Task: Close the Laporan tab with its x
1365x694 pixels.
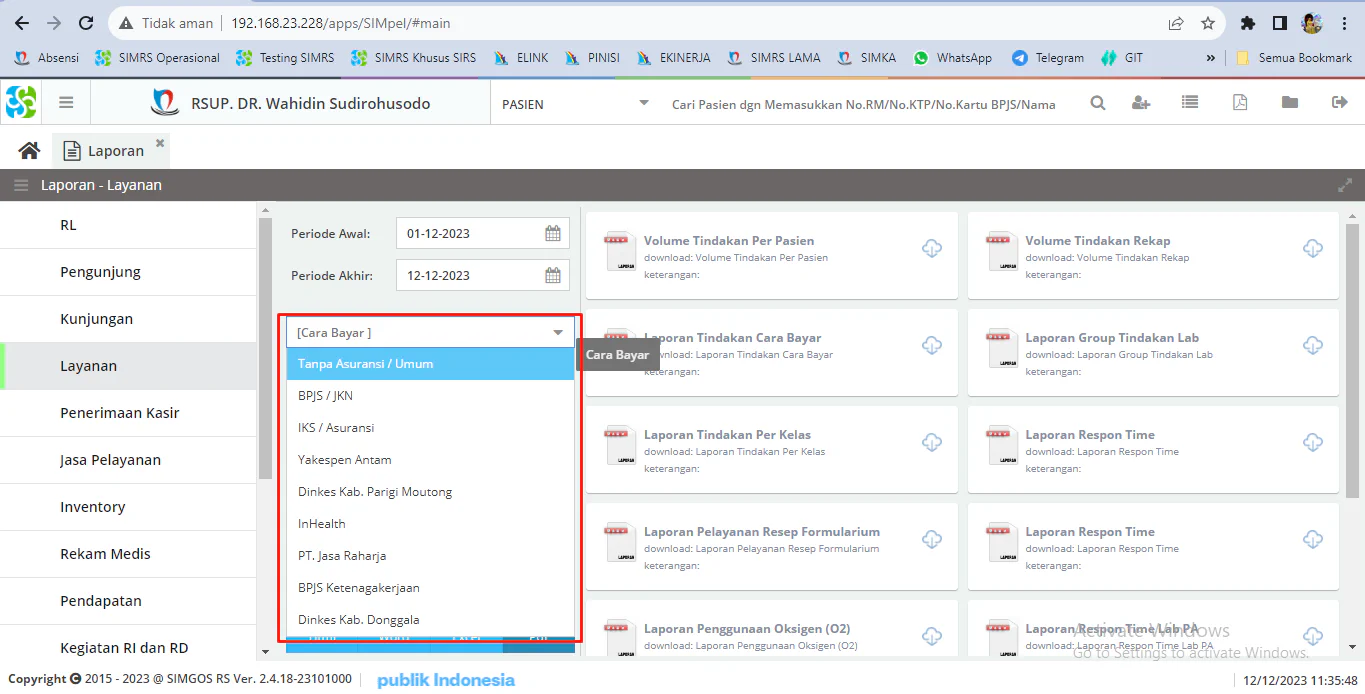Action: pyautogui.click(x=160, y=143)
